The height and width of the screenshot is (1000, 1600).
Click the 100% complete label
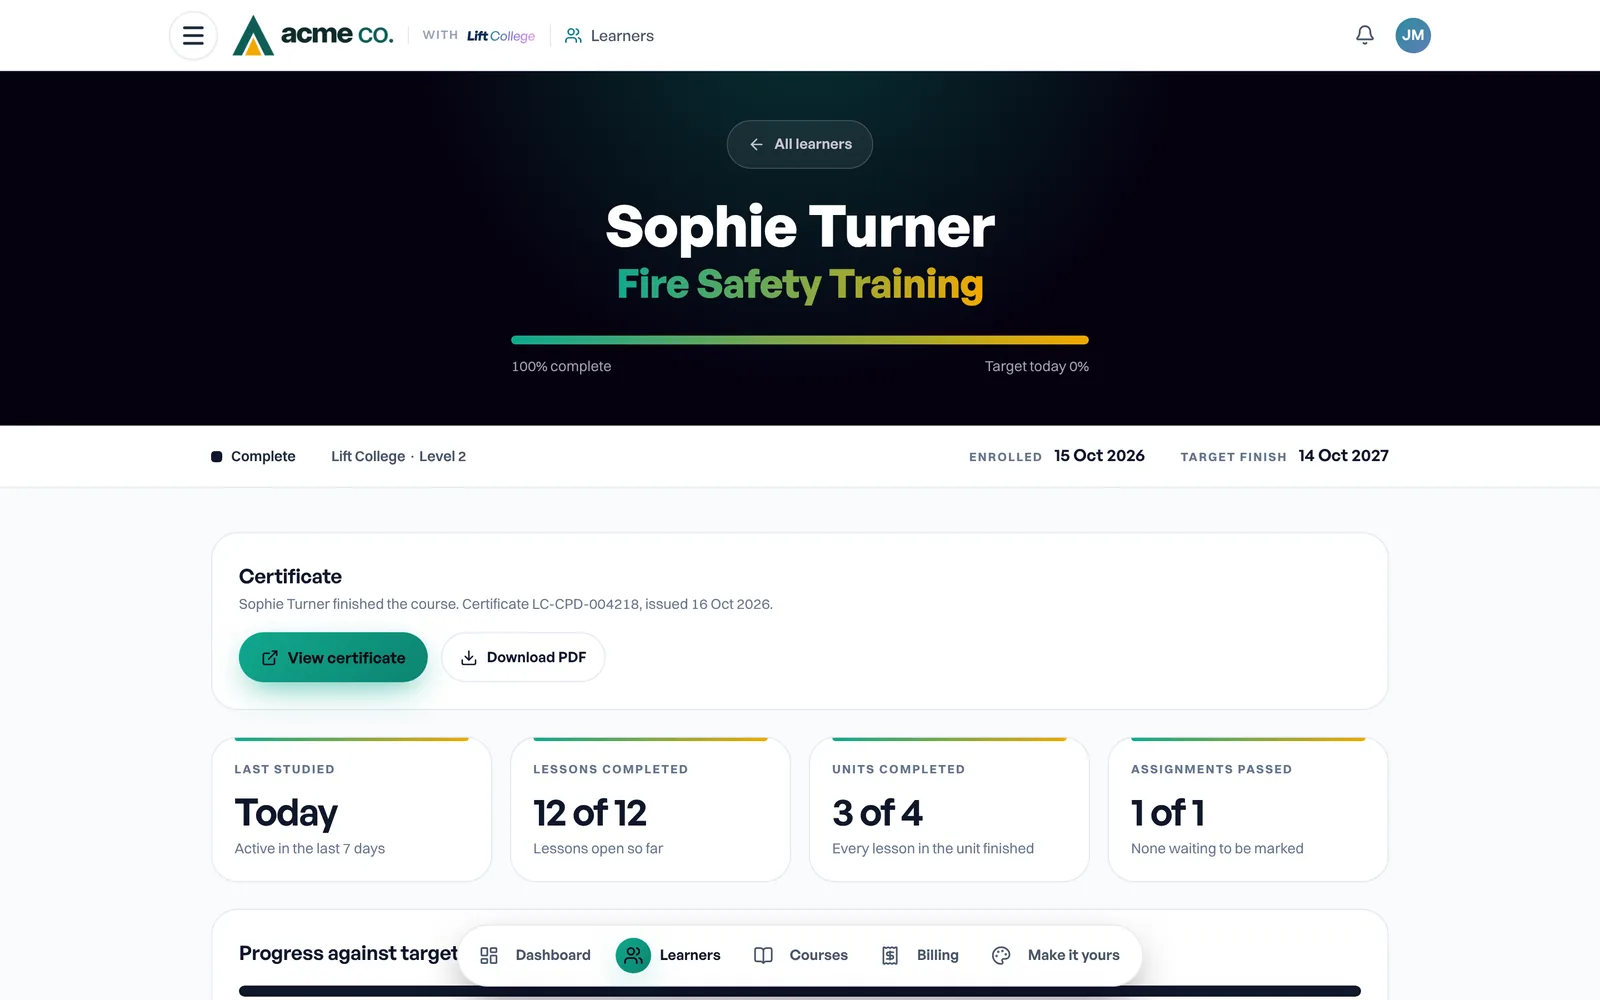click(x=561, y=367)
